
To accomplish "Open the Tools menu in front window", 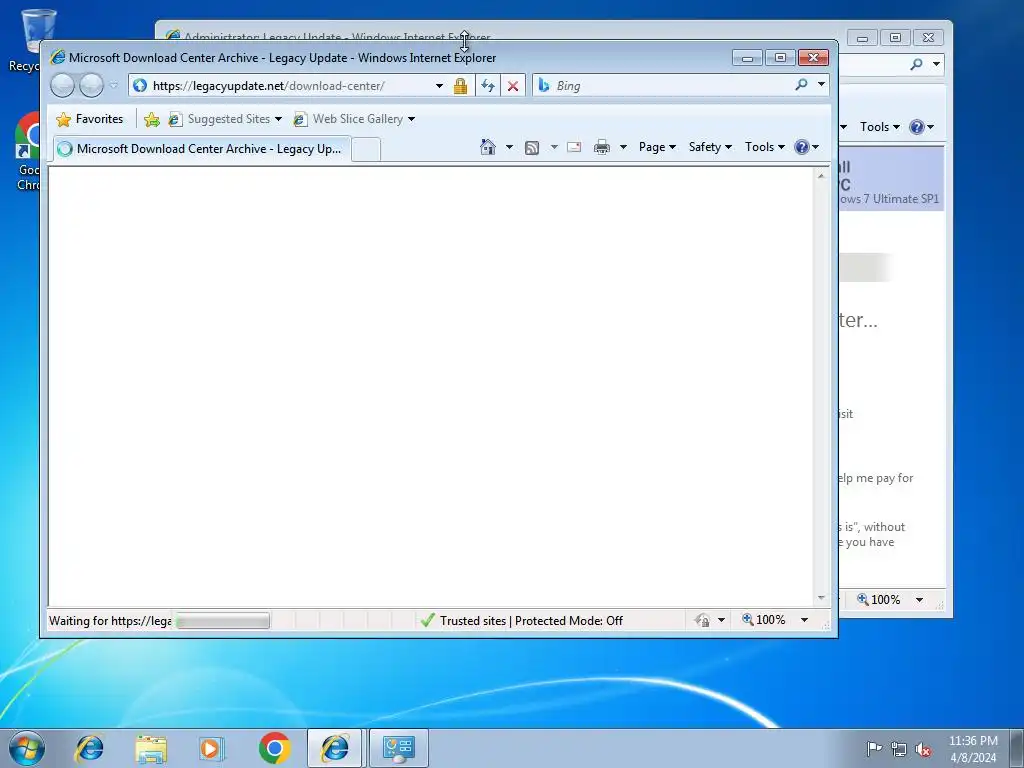I will [765, 147].
